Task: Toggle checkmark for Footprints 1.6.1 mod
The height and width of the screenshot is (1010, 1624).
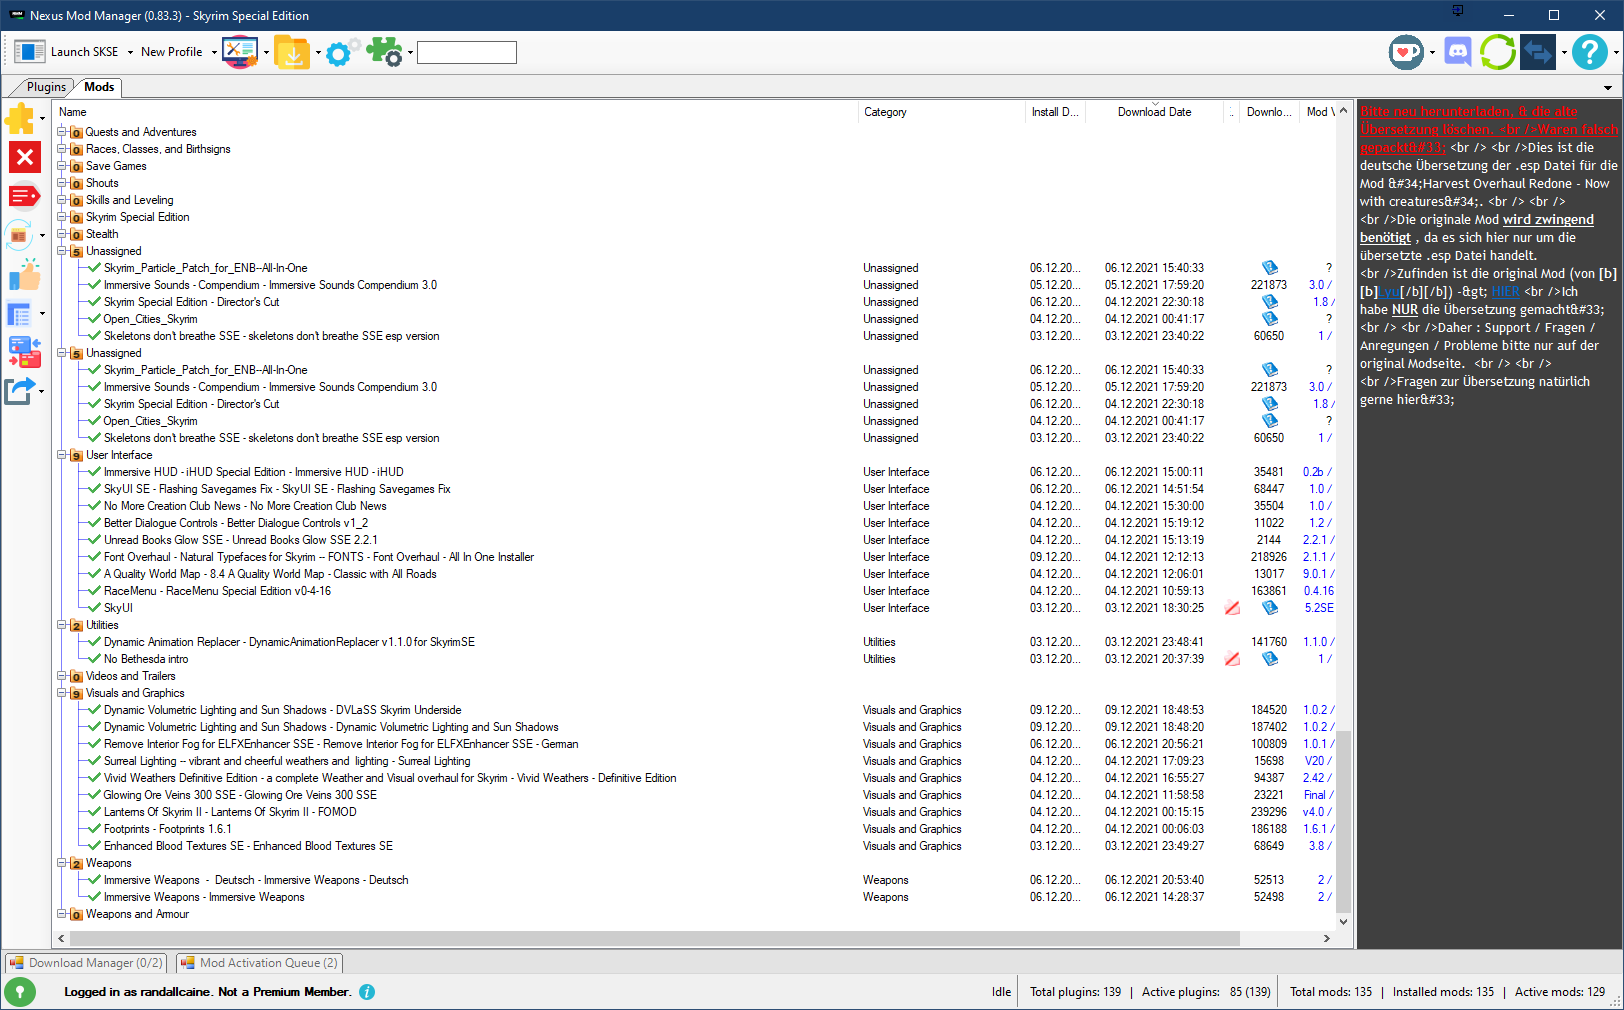Action: pos(95,829)
